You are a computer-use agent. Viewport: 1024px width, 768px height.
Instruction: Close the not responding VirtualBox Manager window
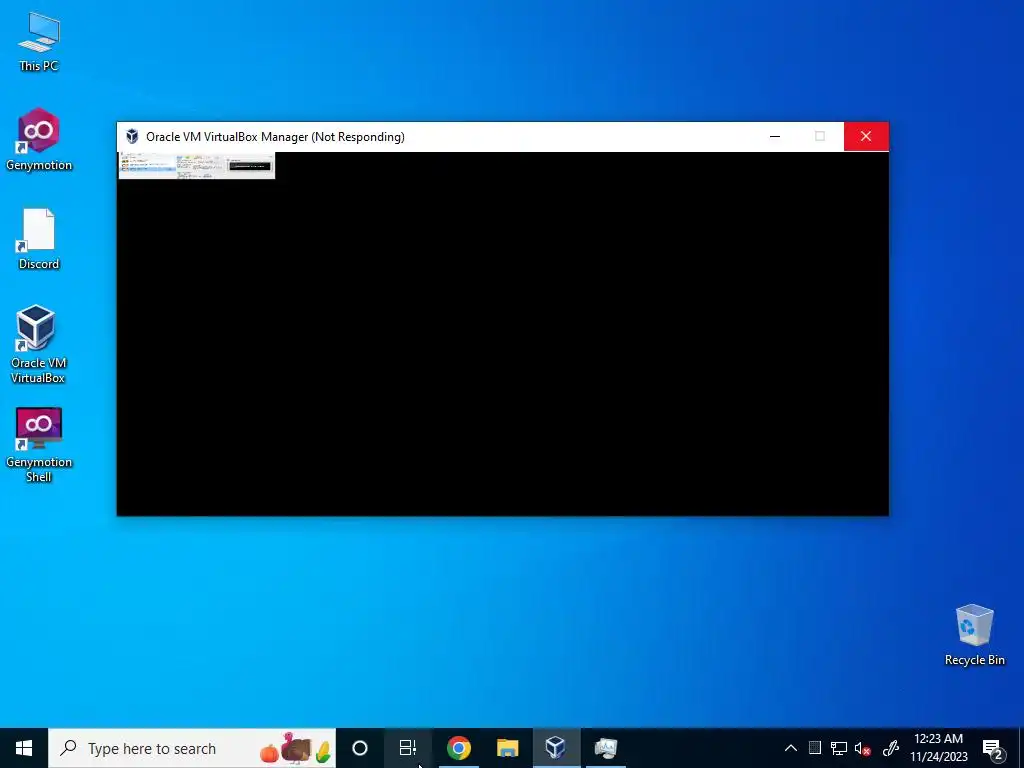click(x=866, y=136)
